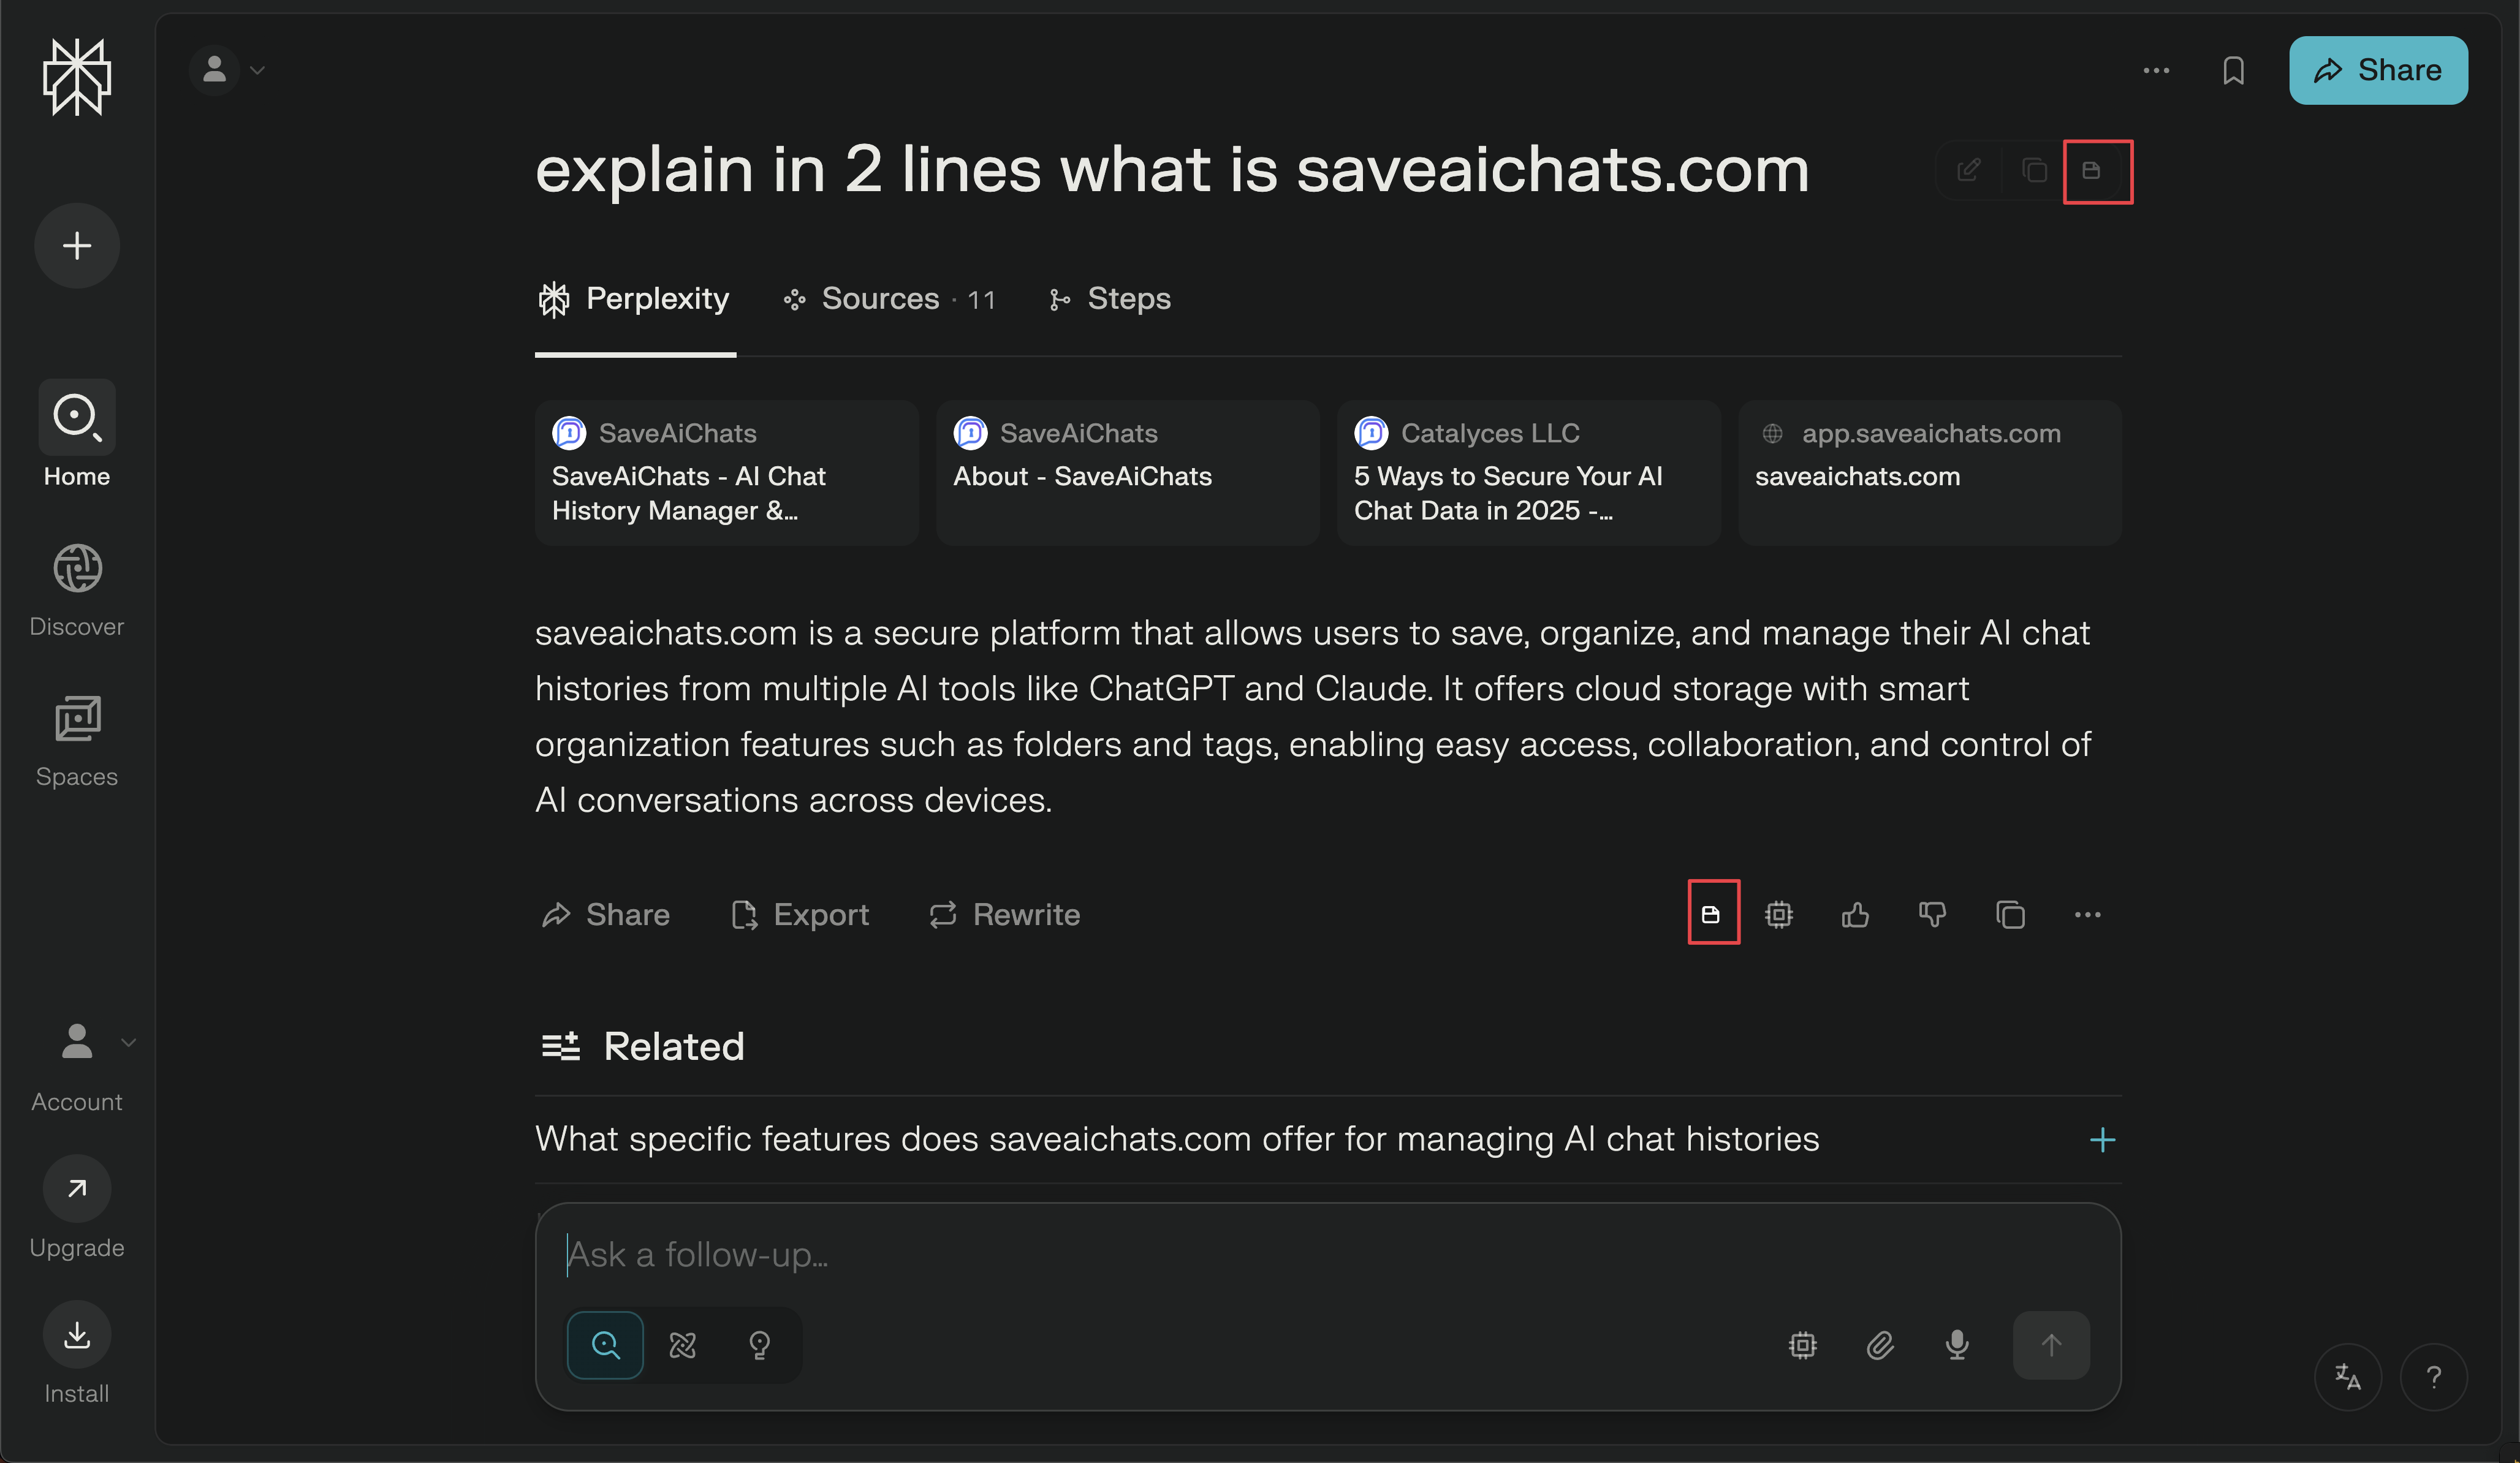
Task: Click the query title text
Action: [x=1172, y=170]
